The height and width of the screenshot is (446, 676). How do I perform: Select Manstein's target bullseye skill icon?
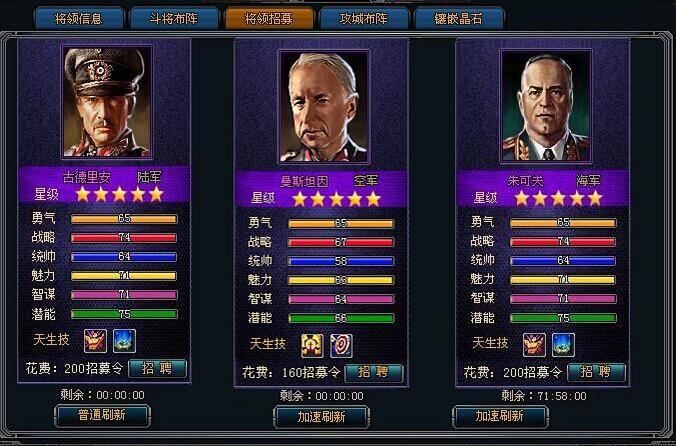[341, 346]
